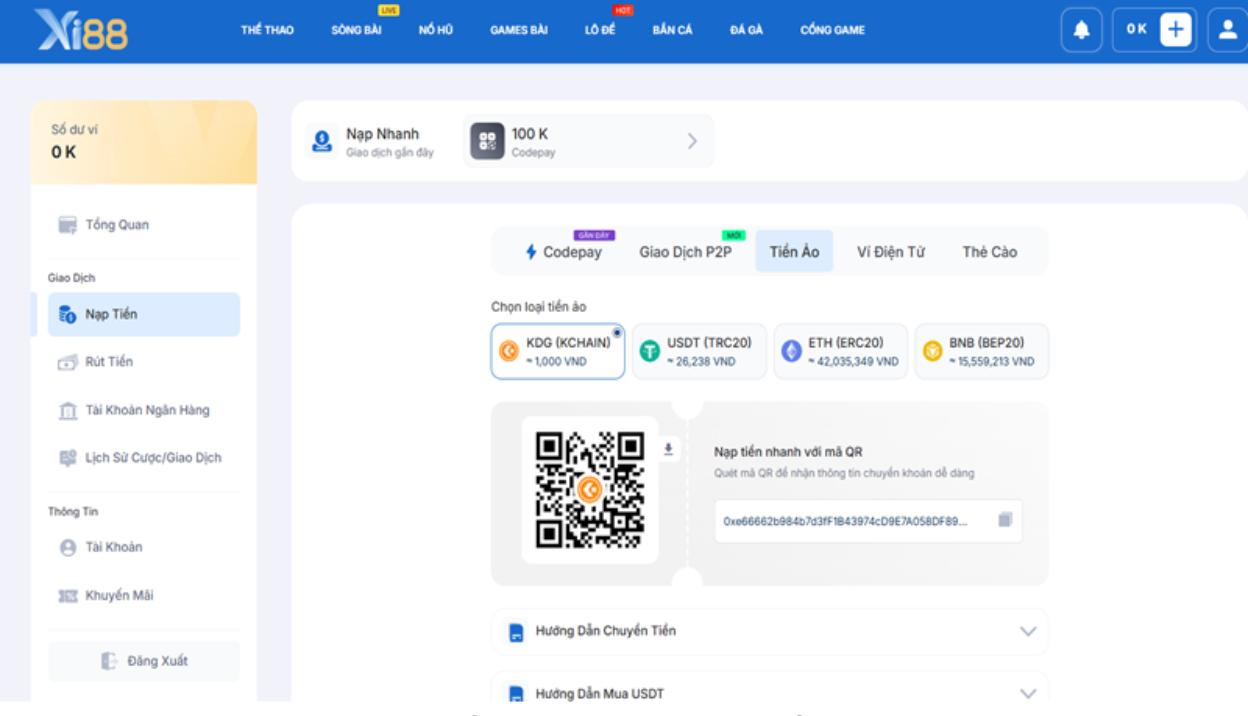The width and height of the screenshot is (1248, 716).
Task: Switch to Ví Điện Tử tab
Action: tap(891, 252)
